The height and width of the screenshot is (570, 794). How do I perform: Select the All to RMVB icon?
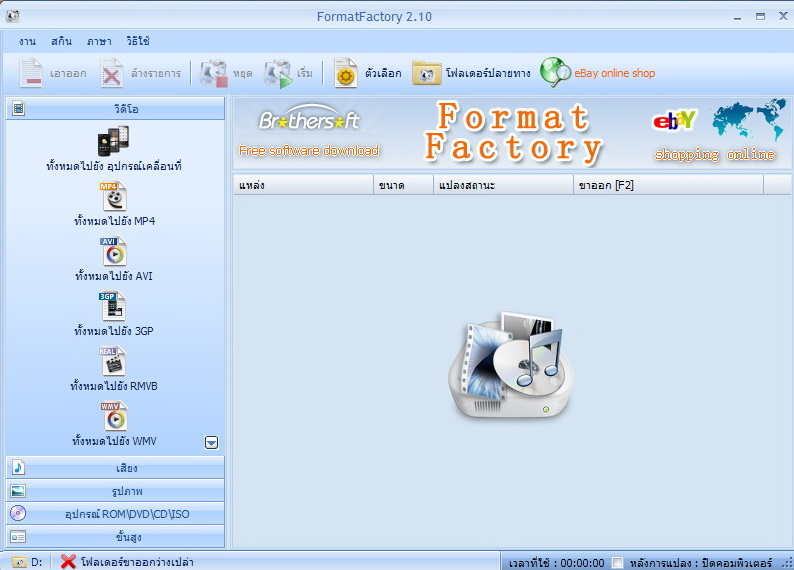coord(112,361)
